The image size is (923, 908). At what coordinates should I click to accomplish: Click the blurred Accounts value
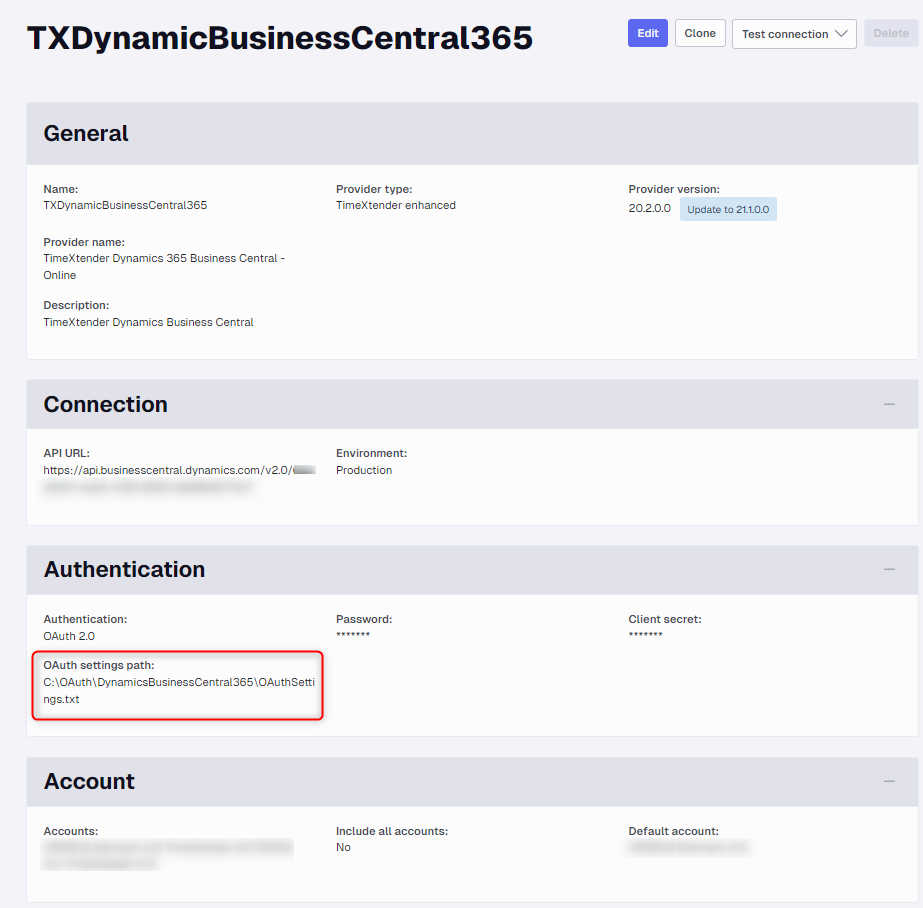click(167, 855)
